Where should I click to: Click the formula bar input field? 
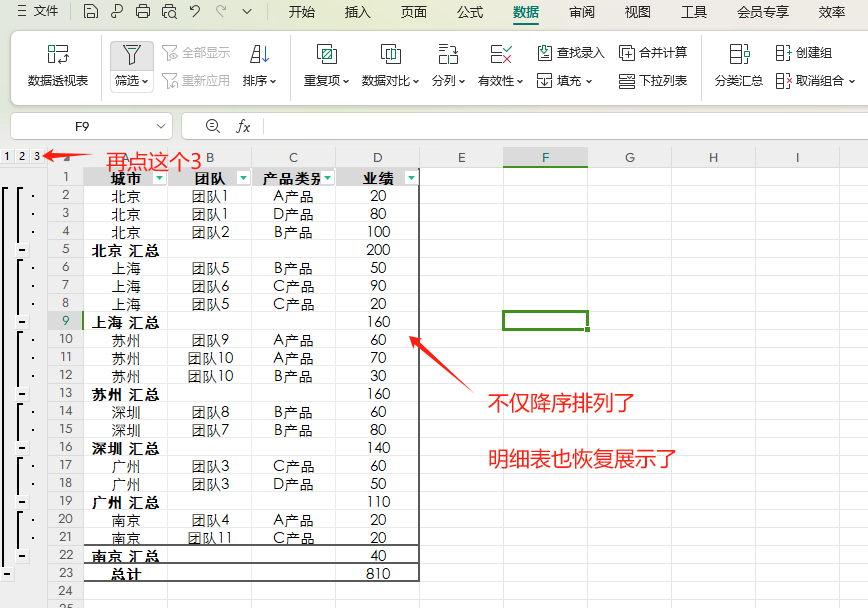click(x=566, y=126)
